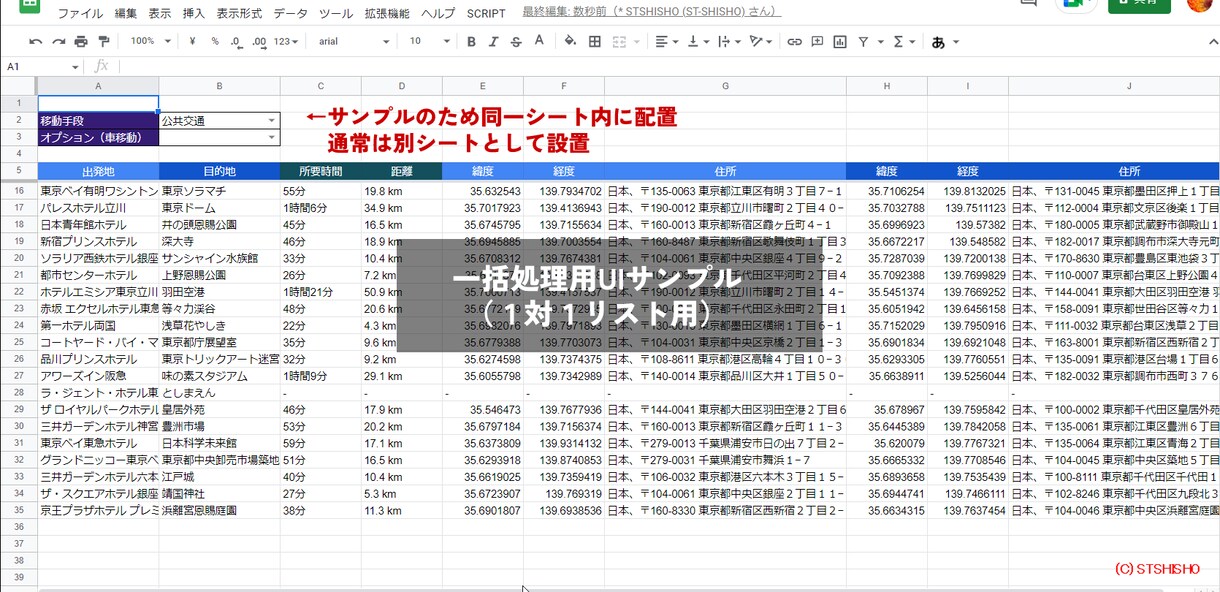Screen dimensions: 1220x592
Task: Open the 挿入 menu
Action: click(194, 14)
